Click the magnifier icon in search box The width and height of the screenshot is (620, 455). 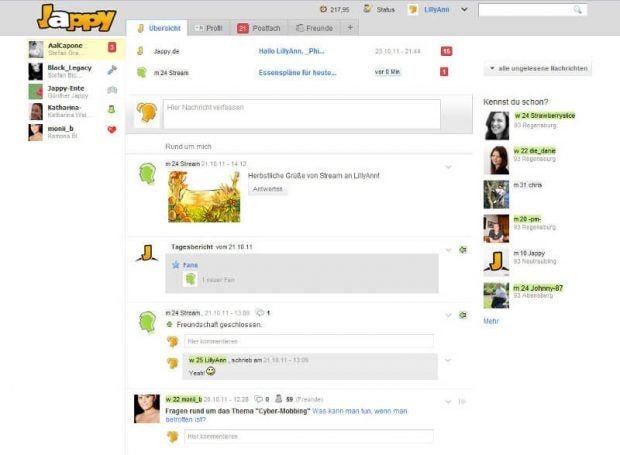[x=578, y=10]
